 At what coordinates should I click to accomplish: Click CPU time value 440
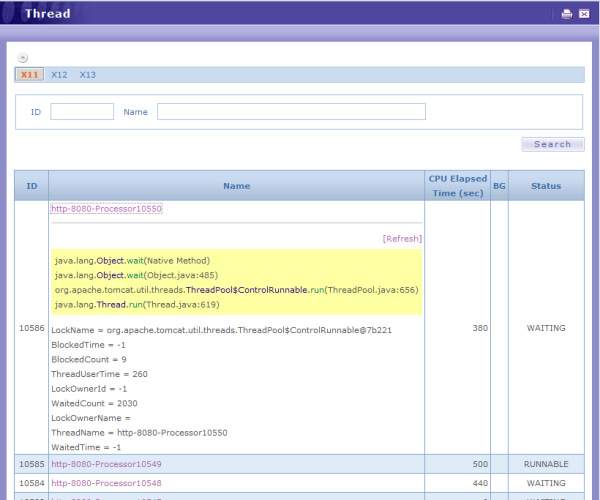(x=480, y=483)
